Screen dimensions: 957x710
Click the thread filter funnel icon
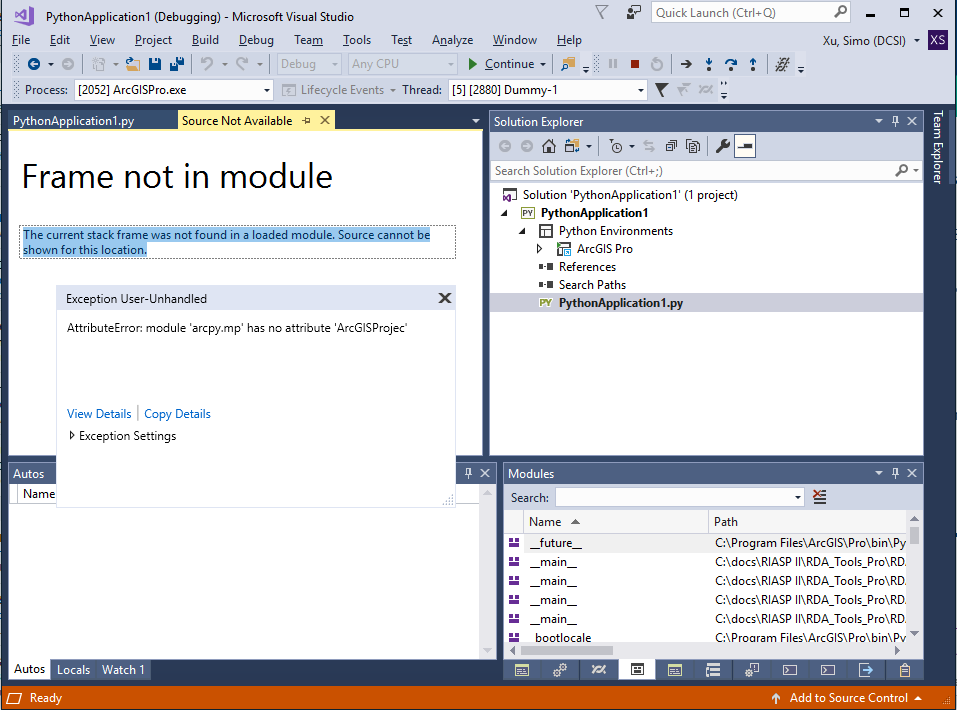661,90
